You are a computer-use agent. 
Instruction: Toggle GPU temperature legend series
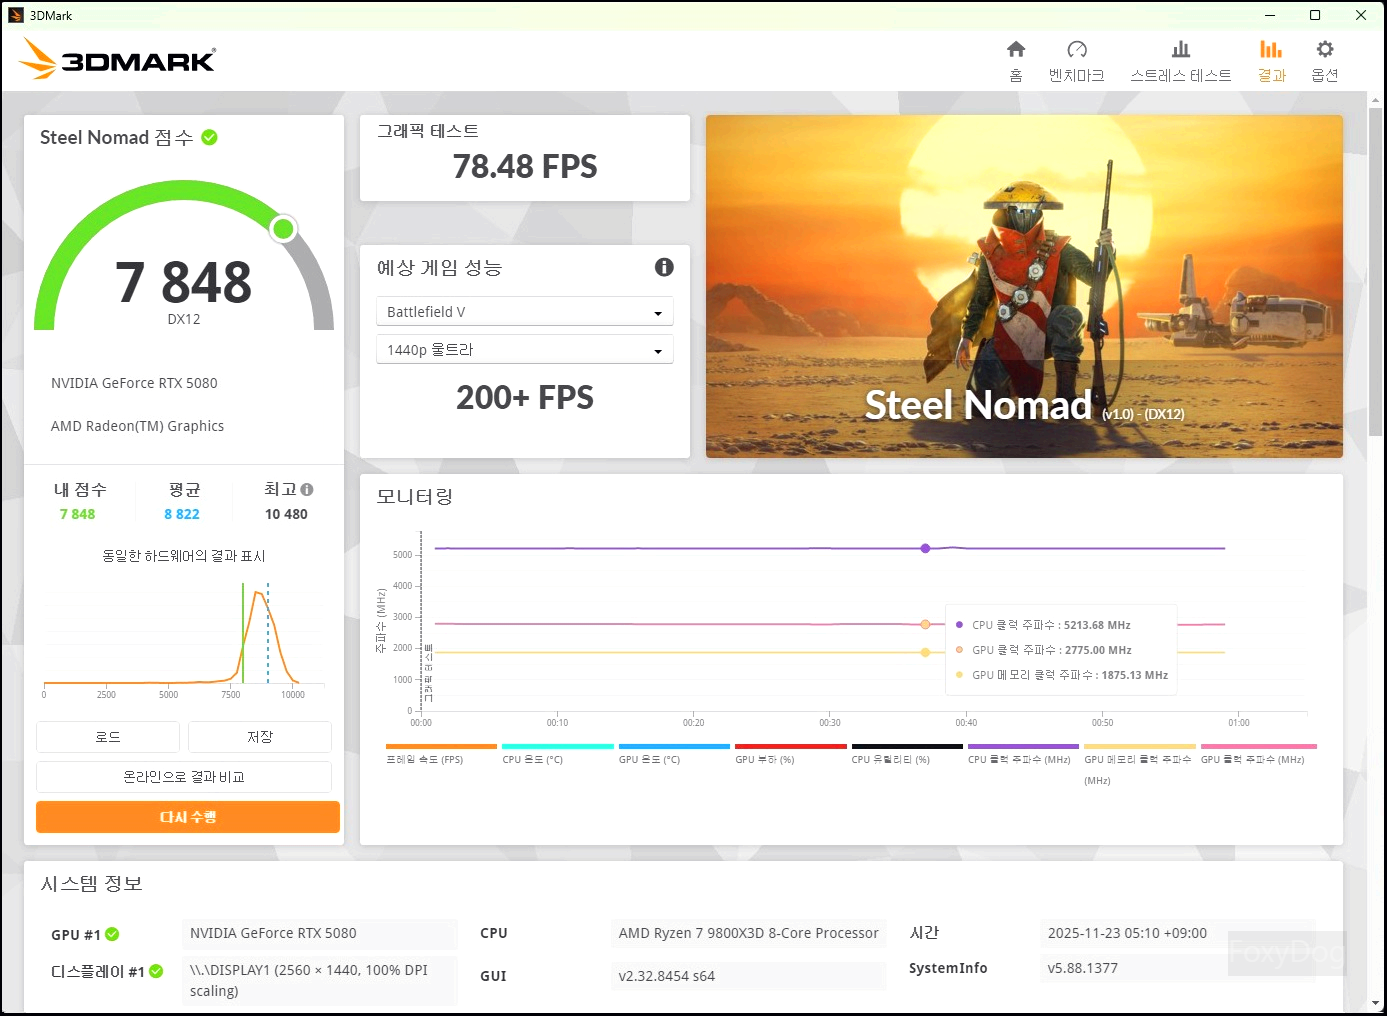pos(674,754)
